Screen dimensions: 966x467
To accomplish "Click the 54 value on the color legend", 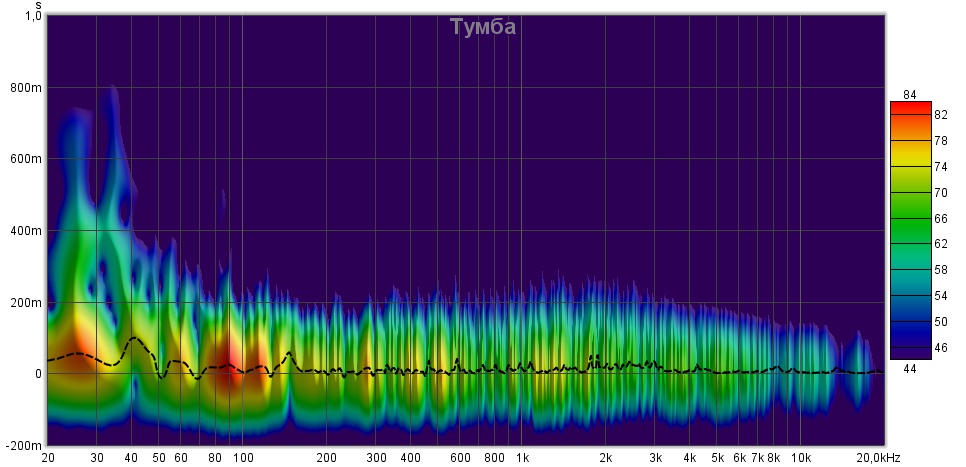I will point(940,296).
